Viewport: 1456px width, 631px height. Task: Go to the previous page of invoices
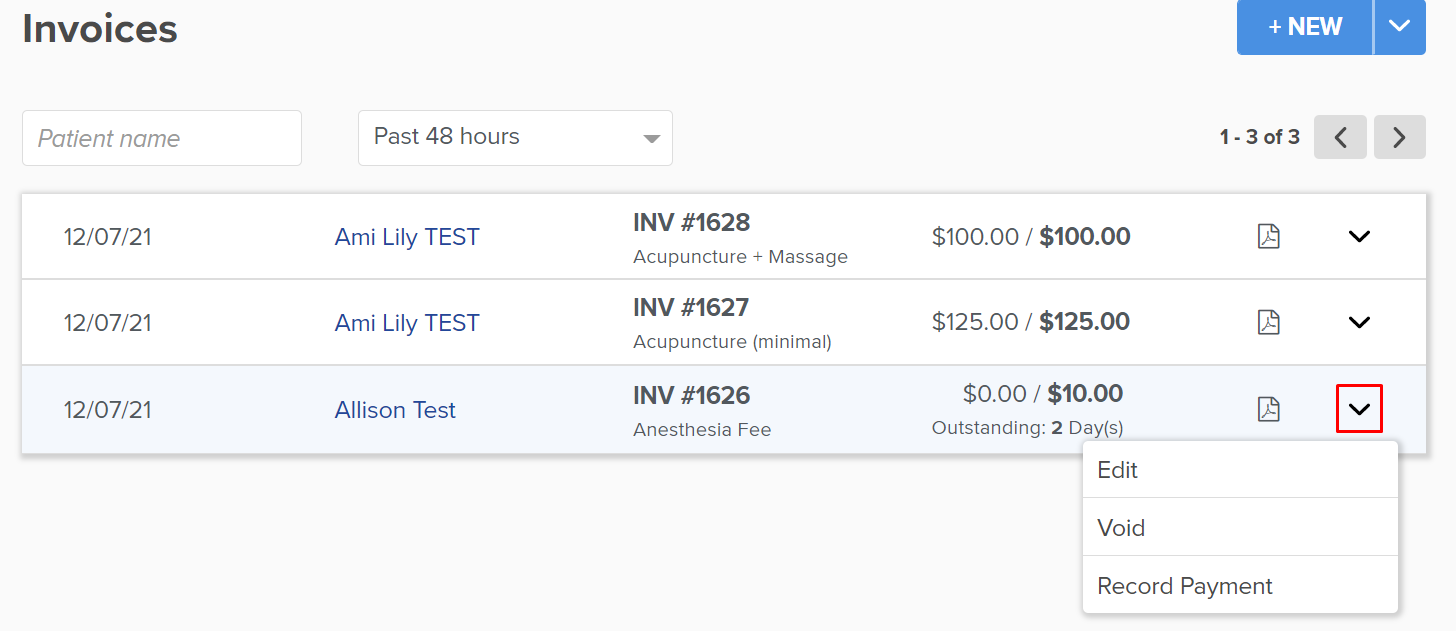tap(1340, 137)
